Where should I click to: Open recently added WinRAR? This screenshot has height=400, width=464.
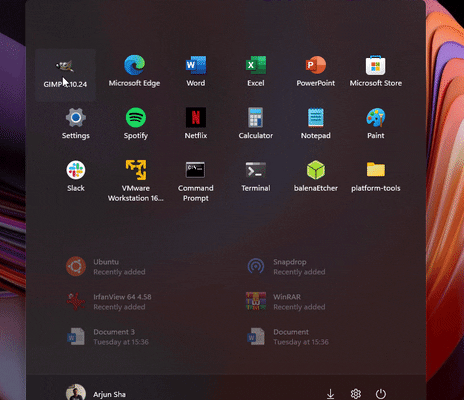(286, 302)
